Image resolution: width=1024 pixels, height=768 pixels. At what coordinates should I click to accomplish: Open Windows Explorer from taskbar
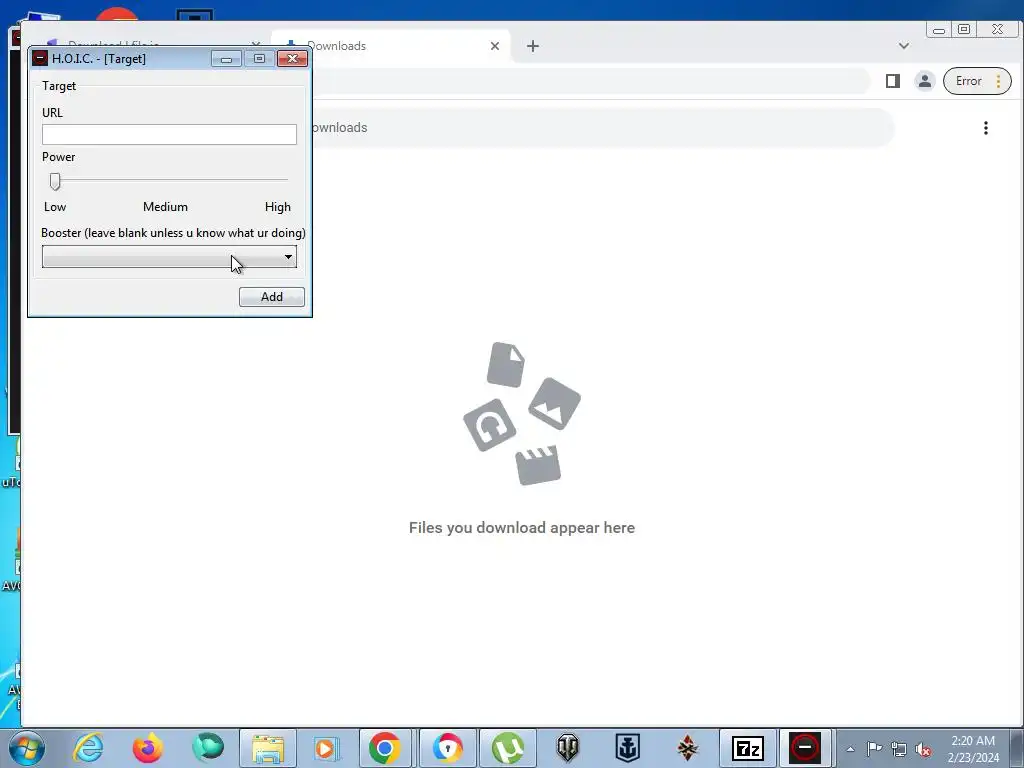pos(268,748)
